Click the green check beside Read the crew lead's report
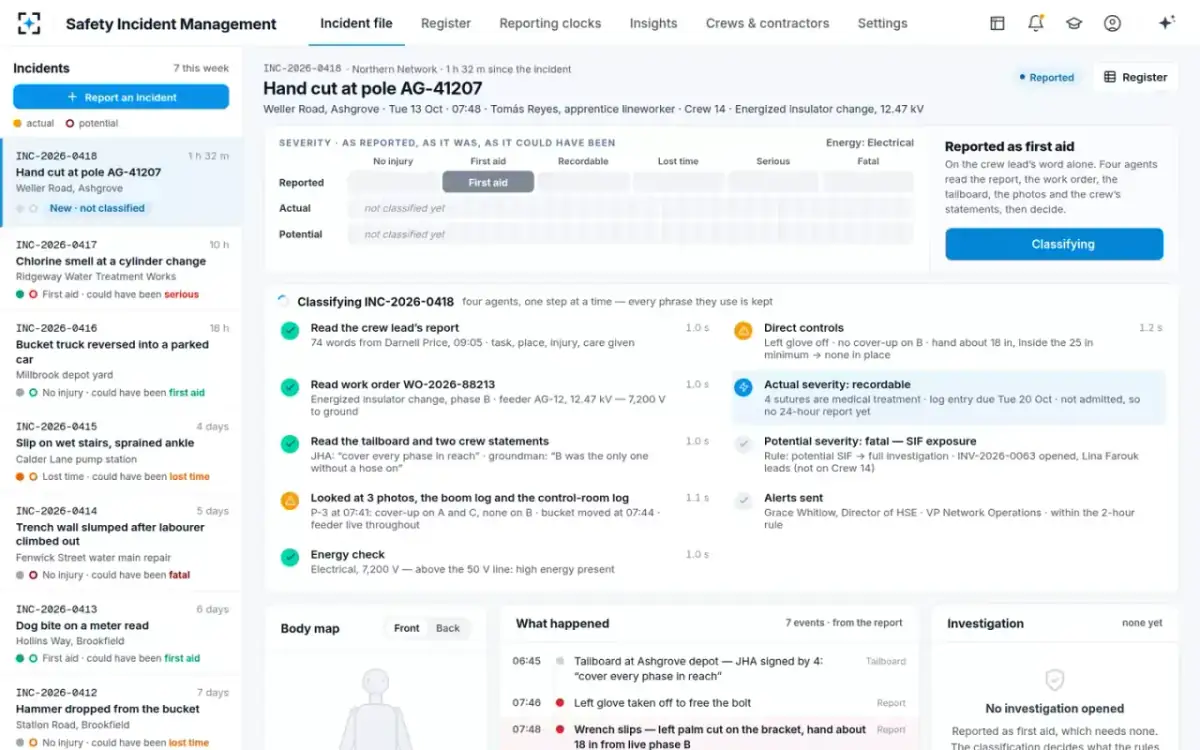This screenshot has height=750, width=1200. (290, 331)
